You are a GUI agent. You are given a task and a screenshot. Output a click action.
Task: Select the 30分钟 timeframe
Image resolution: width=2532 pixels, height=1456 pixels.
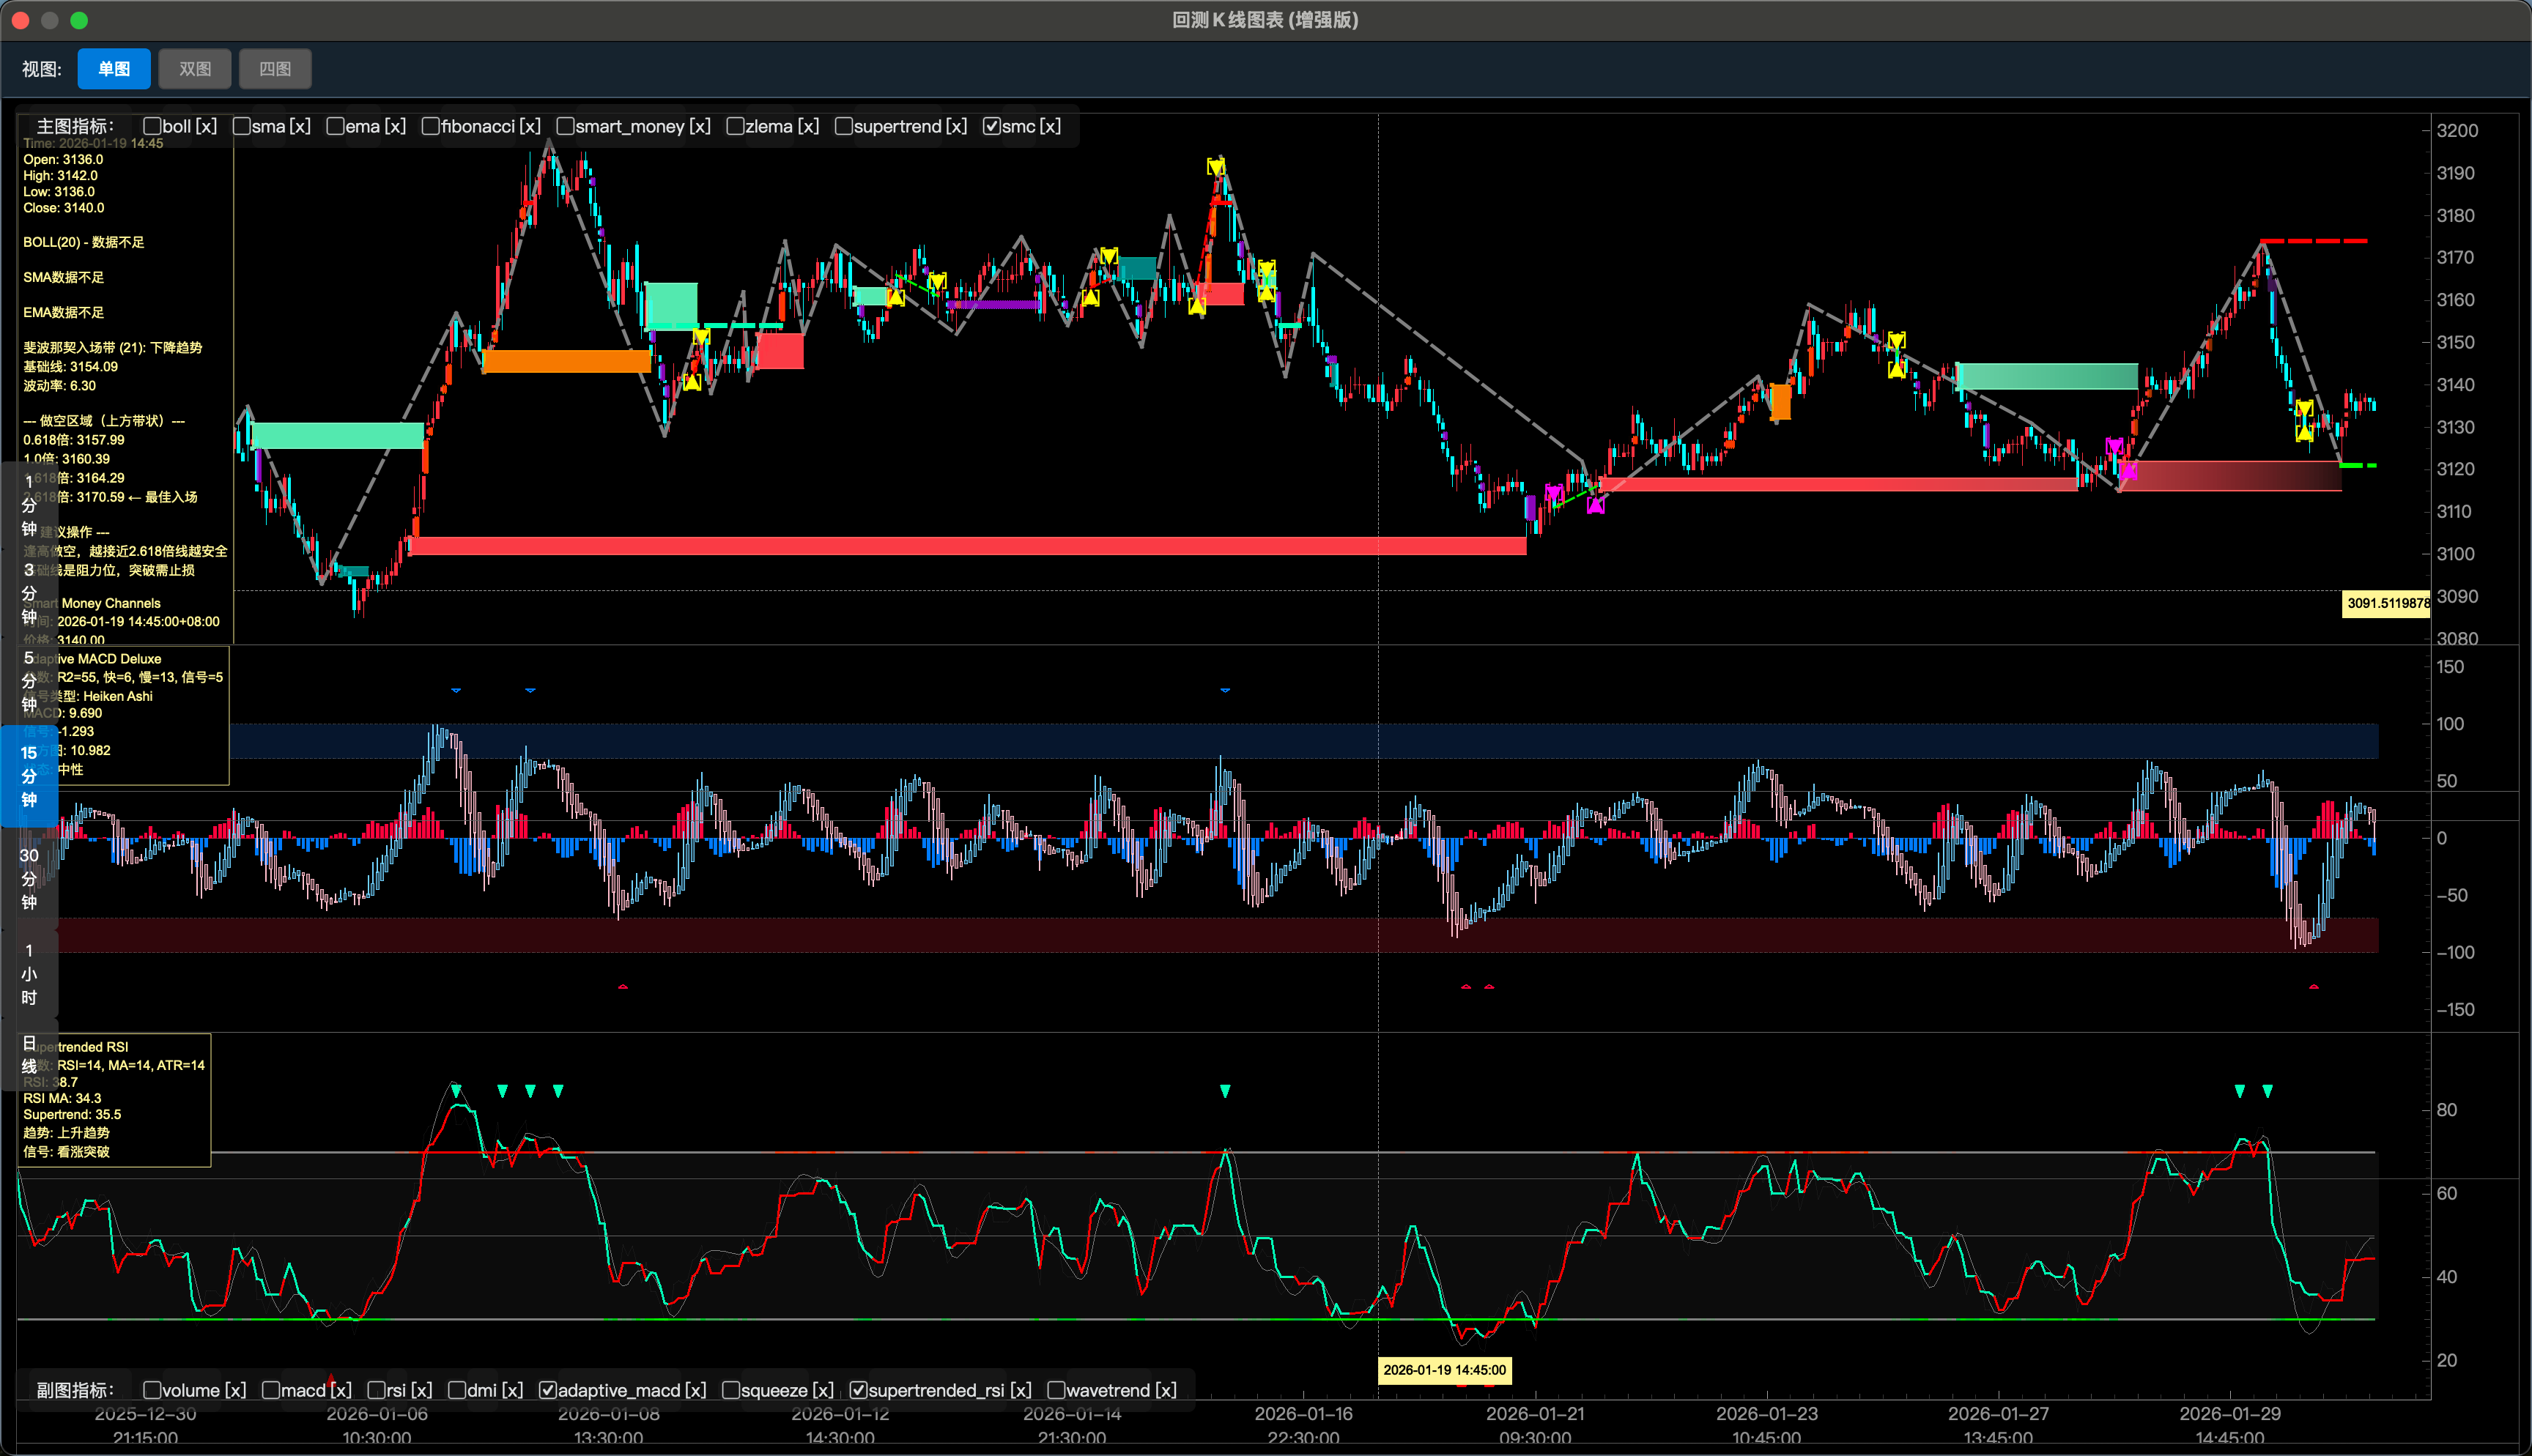click(29, 878)
